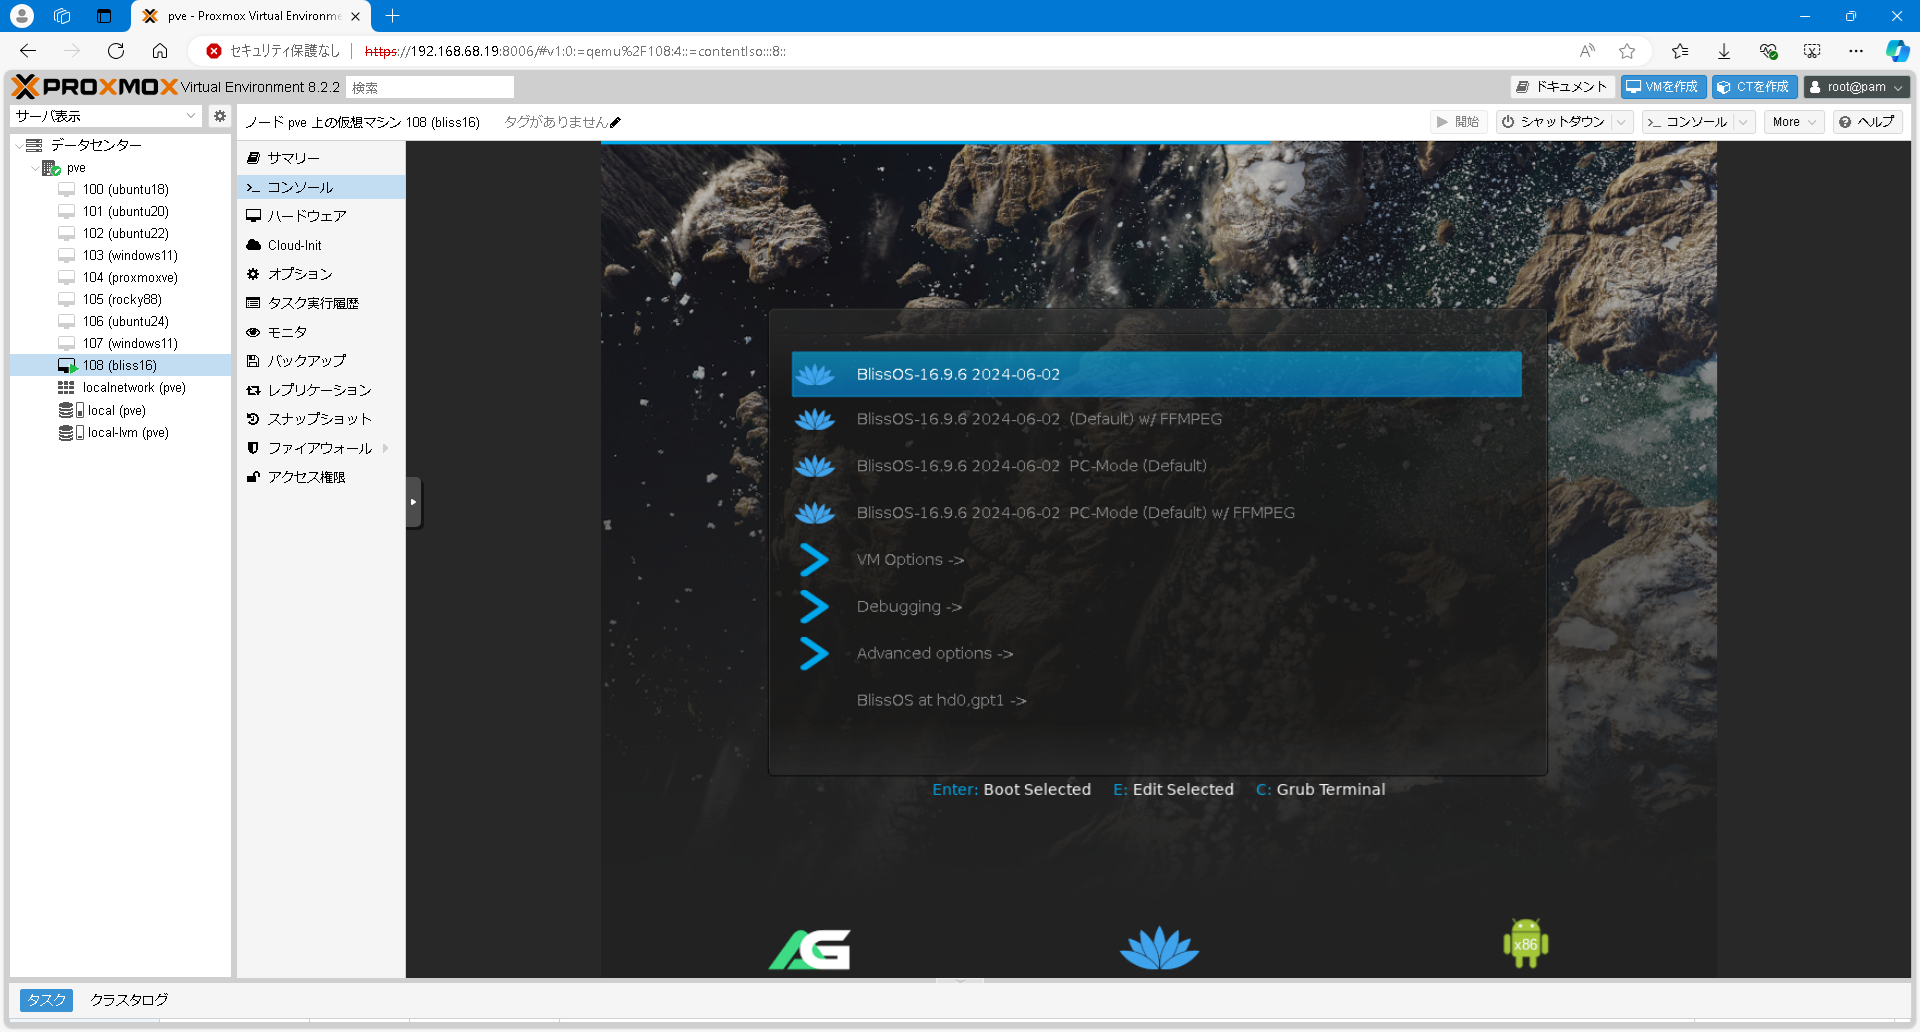
Task: Open the browser downloads icon
Action: (x=1724, y=51)
